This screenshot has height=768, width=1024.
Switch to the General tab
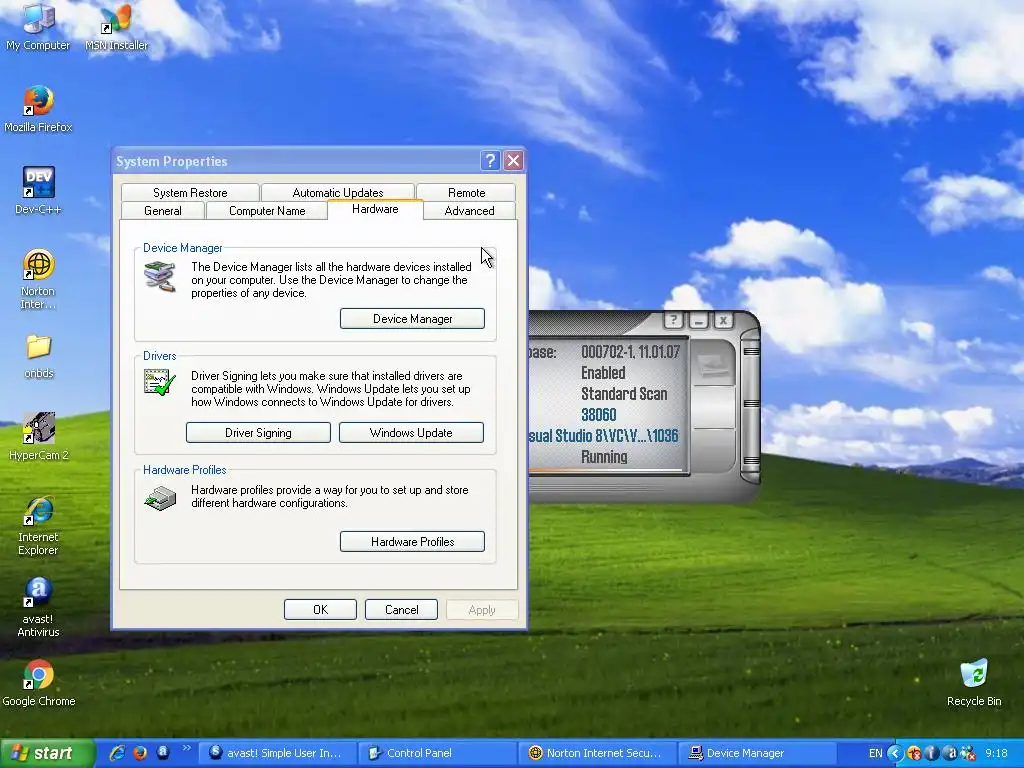(163, 210)
